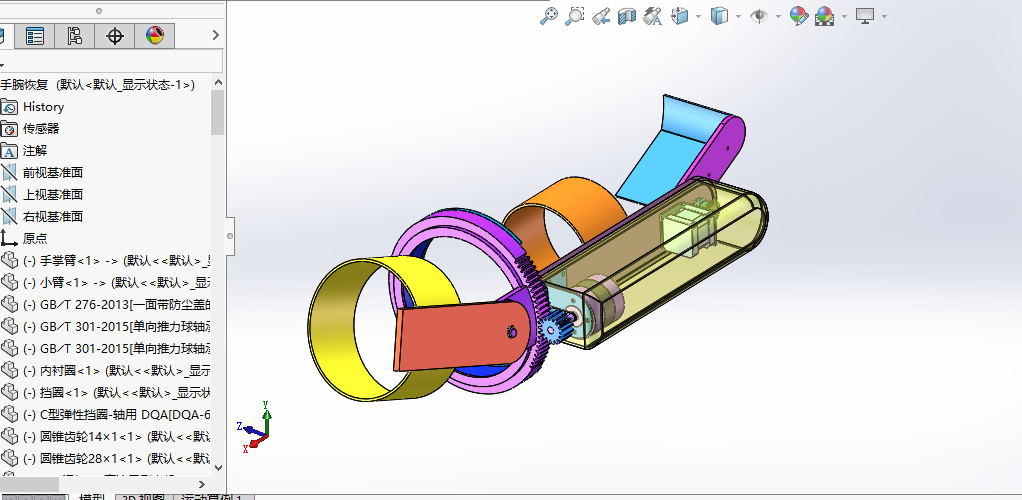The image size is (1022, 500).
Task: Click the Previous View icon
Action: click(x=601, y=16)
